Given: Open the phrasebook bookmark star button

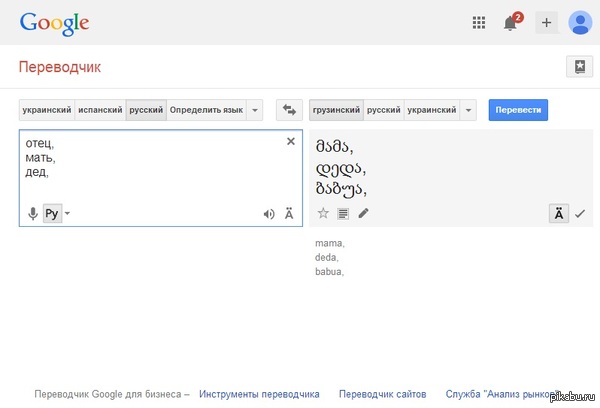Looking at the screenshot, I should (x=579, y=67).
